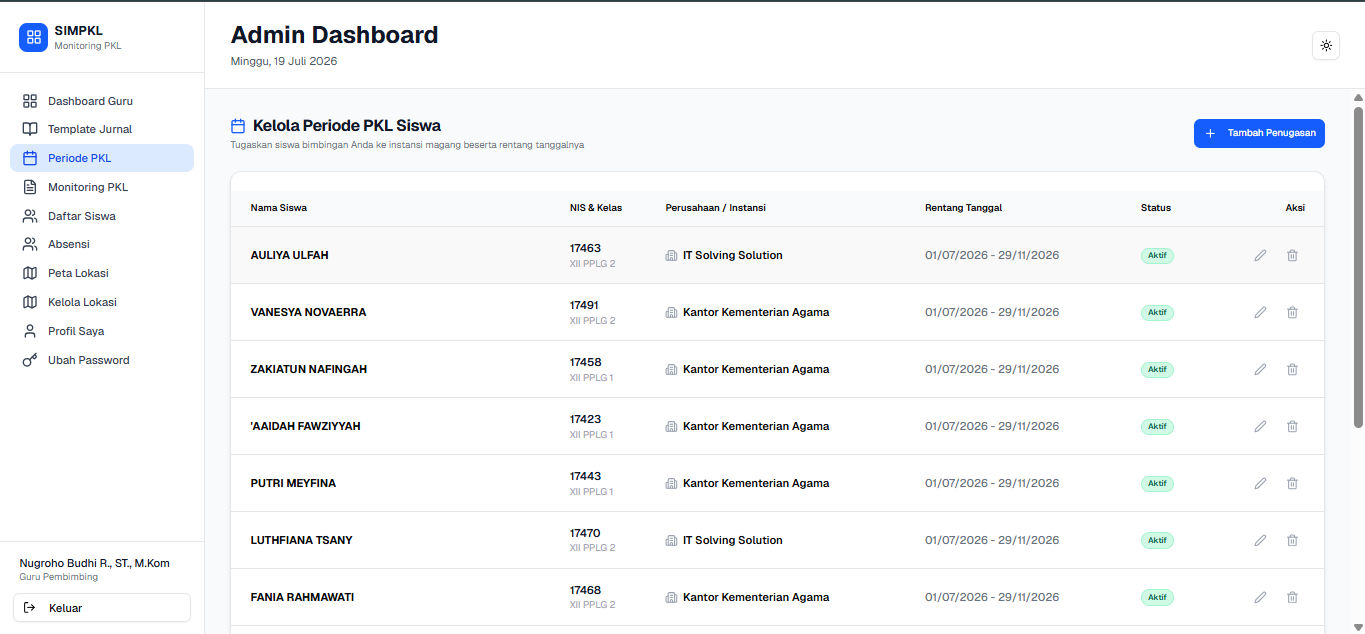The image size is (1365, 634).
Task: Open Template Jurnal menu
Action: 102,129
